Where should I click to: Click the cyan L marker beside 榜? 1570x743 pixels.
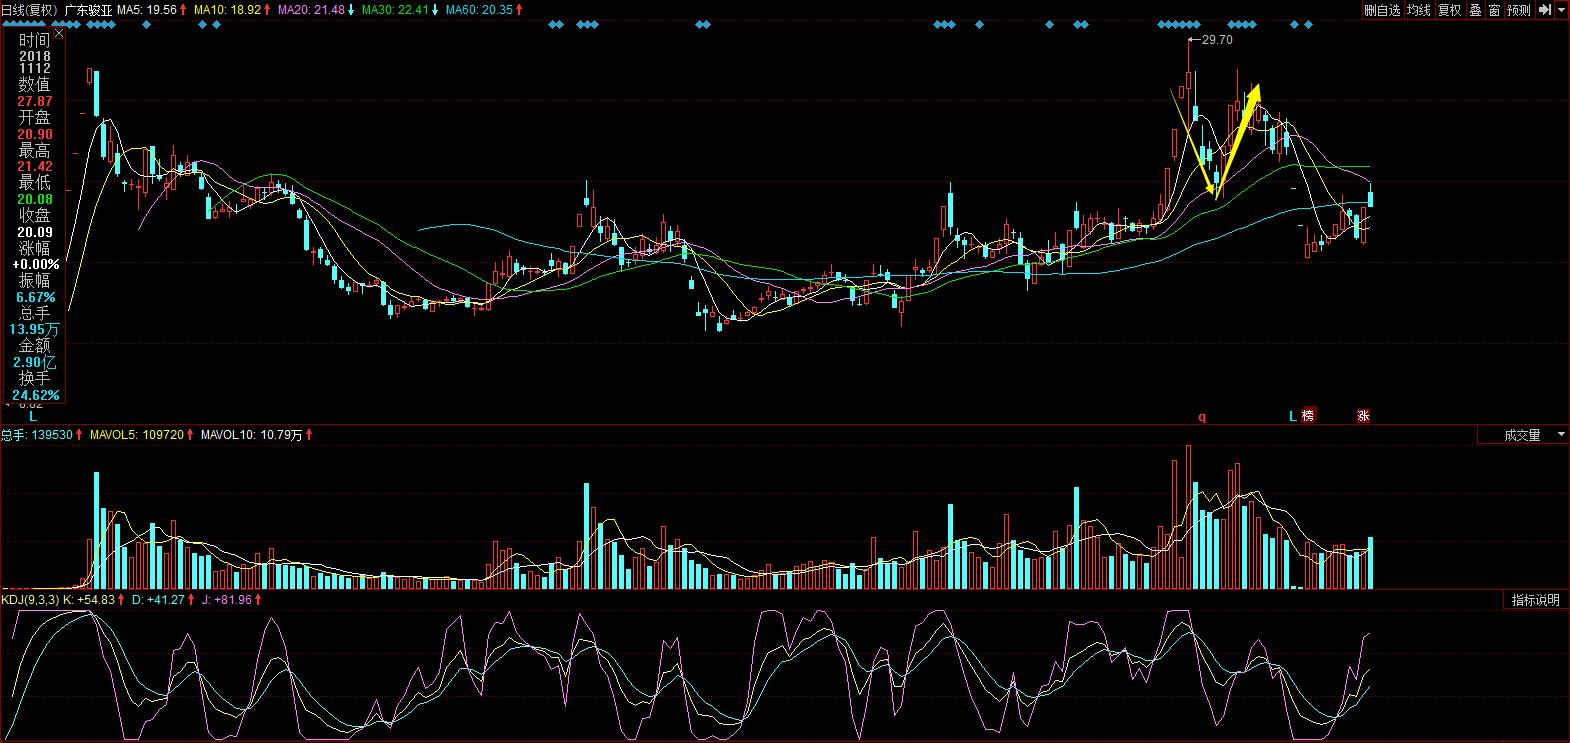coord(1292,416)
